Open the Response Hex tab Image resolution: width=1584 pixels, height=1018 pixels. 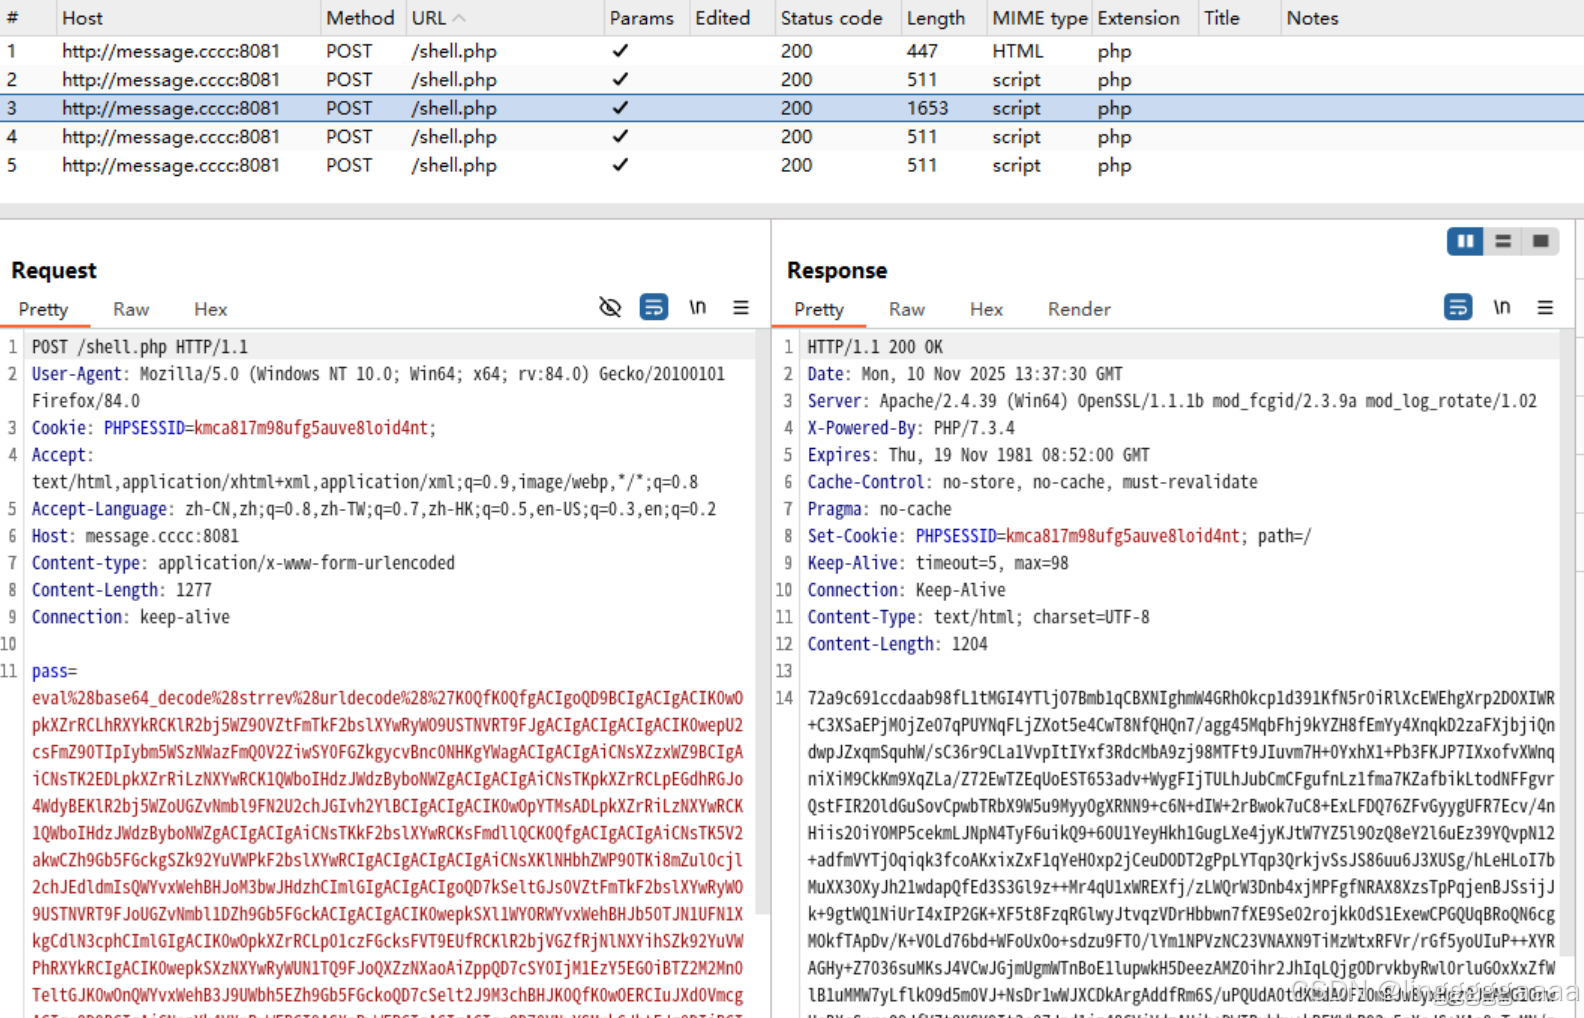[x=986, y=309]
